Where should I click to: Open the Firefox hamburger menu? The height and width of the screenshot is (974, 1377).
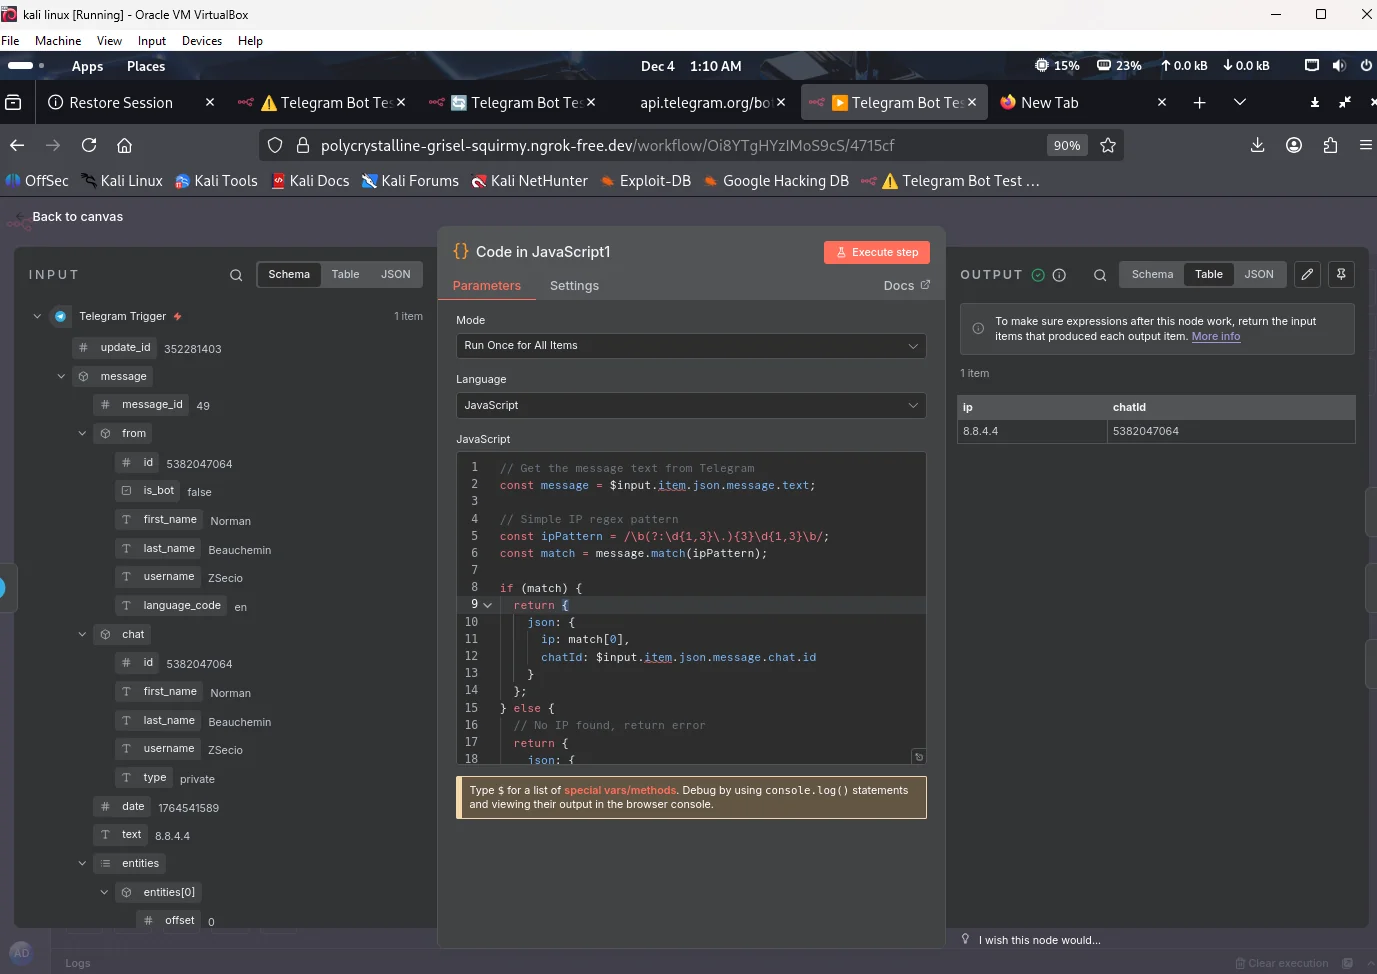coord(1365,145)
